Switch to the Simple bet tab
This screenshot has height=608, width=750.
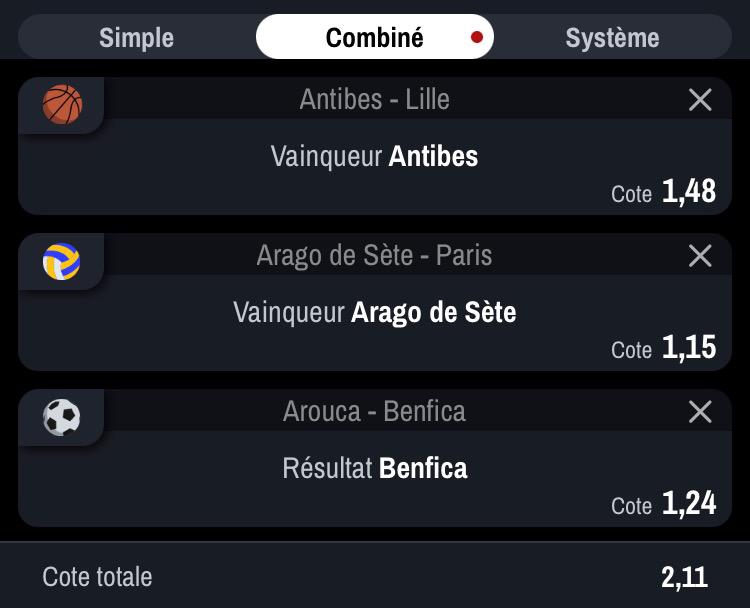pos(136,37)
